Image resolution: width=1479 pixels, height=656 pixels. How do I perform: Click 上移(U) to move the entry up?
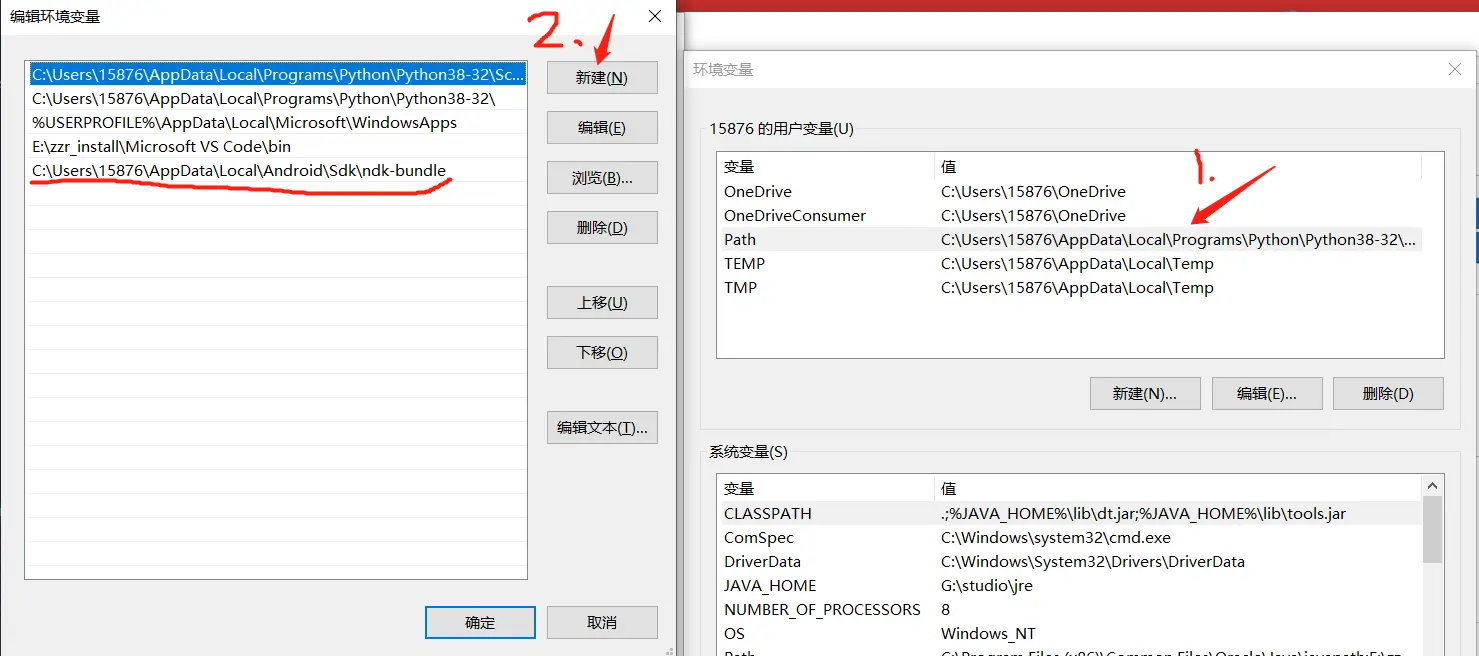click(601, 302)
